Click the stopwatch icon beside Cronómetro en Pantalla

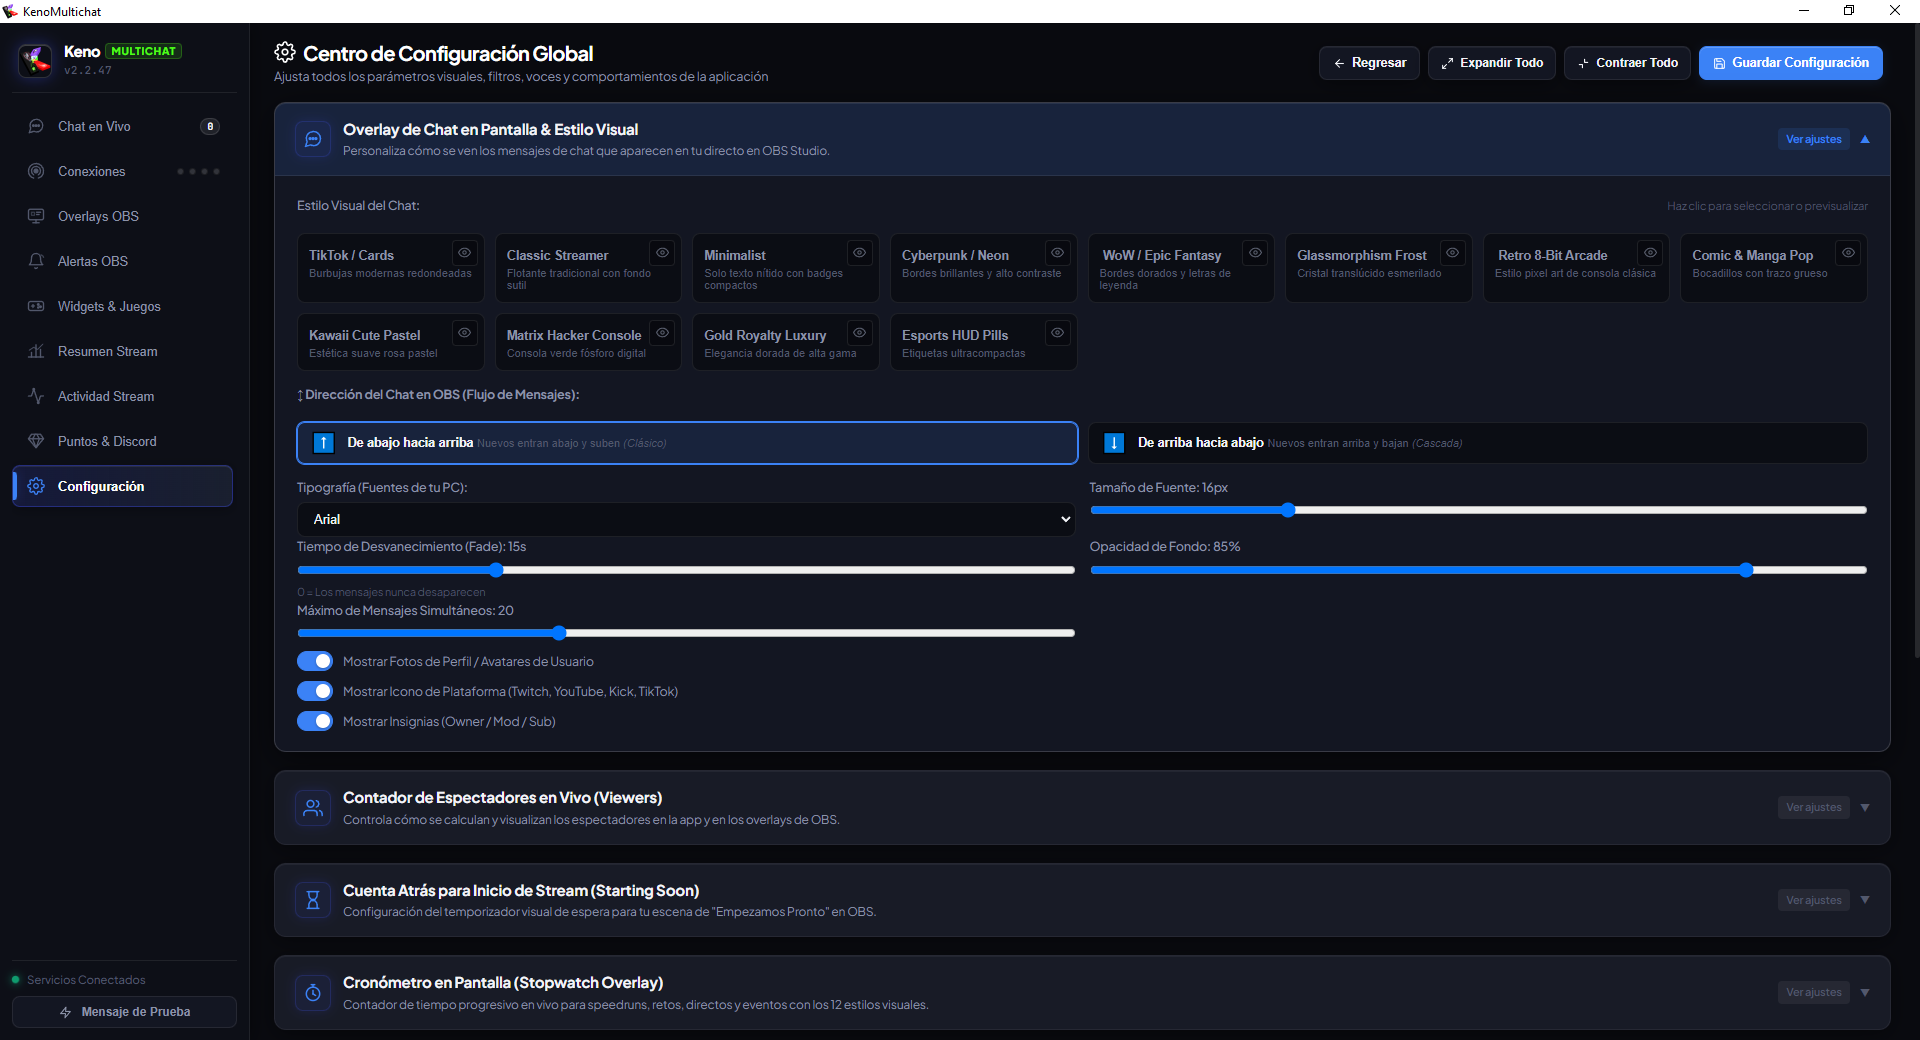313,992
